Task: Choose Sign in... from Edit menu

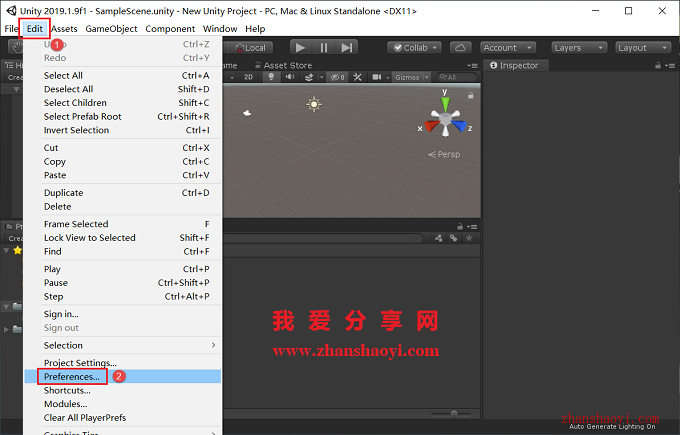Action: pyautogui.click(x=123, y=314)
